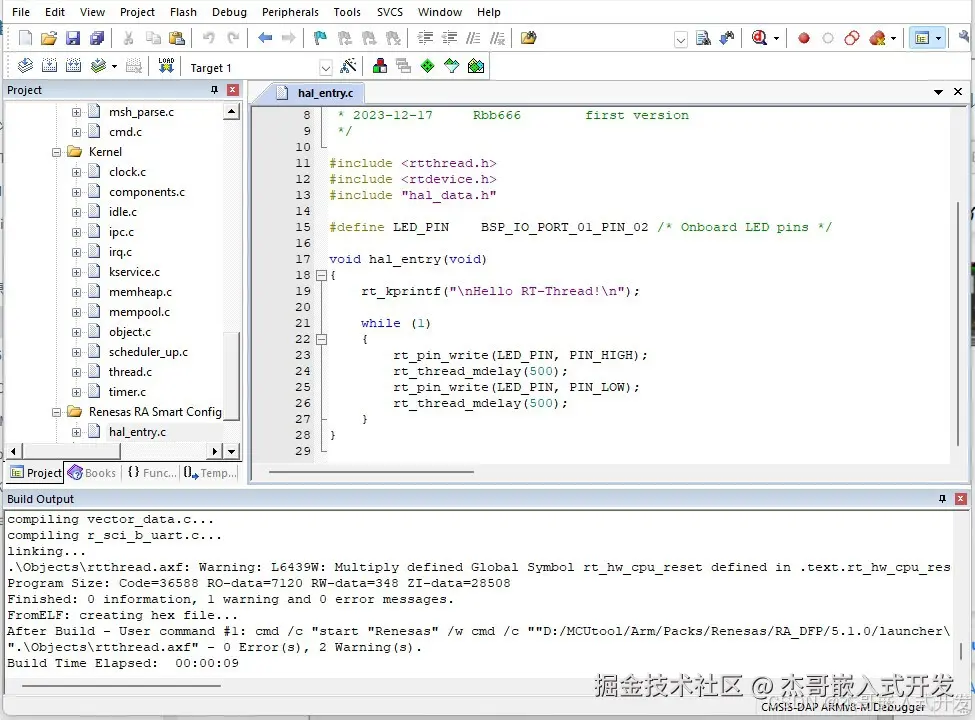This screenshot has width=975, height=720.
Task: Expand clock.c tree node
Action: 76,172
